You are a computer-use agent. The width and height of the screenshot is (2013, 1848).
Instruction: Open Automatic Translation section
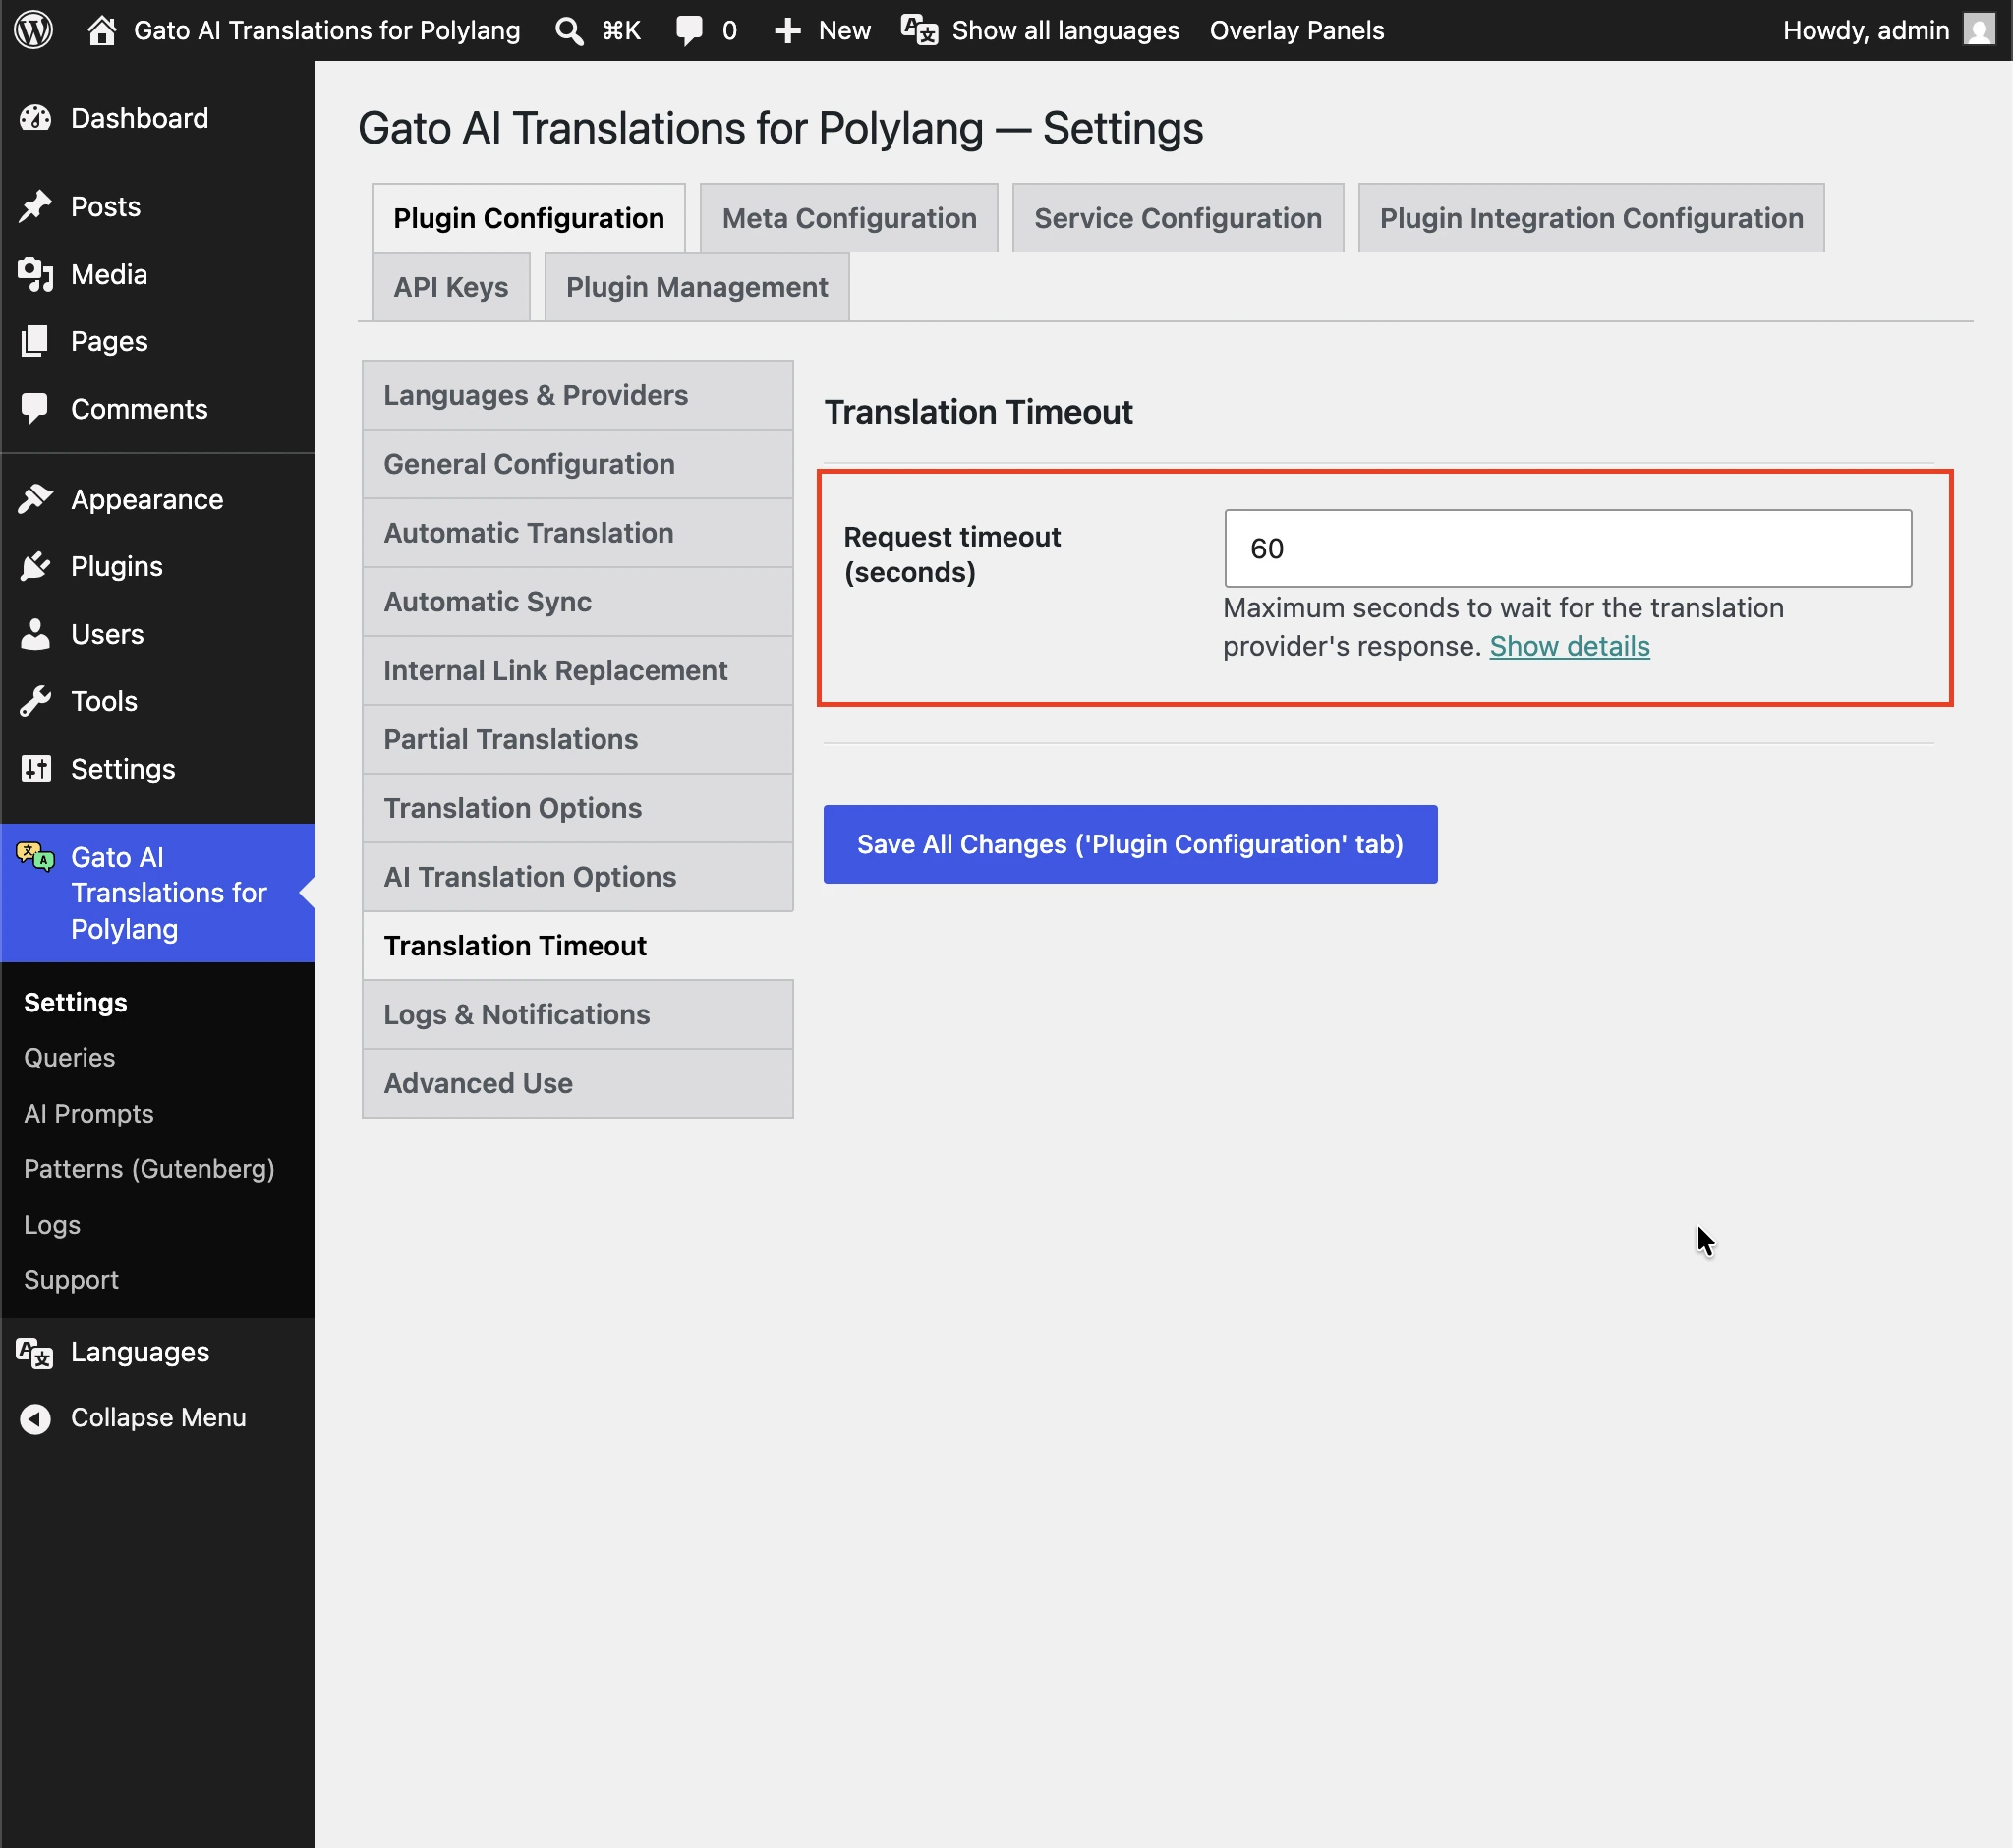(578, 533)
